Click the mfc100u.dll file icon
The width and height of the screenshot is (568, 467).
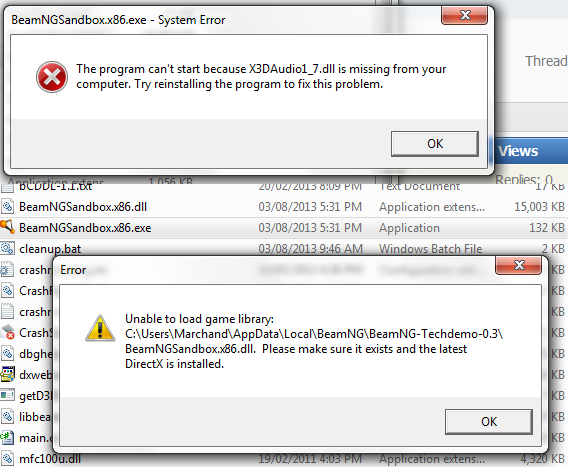(x=7, y=458)
